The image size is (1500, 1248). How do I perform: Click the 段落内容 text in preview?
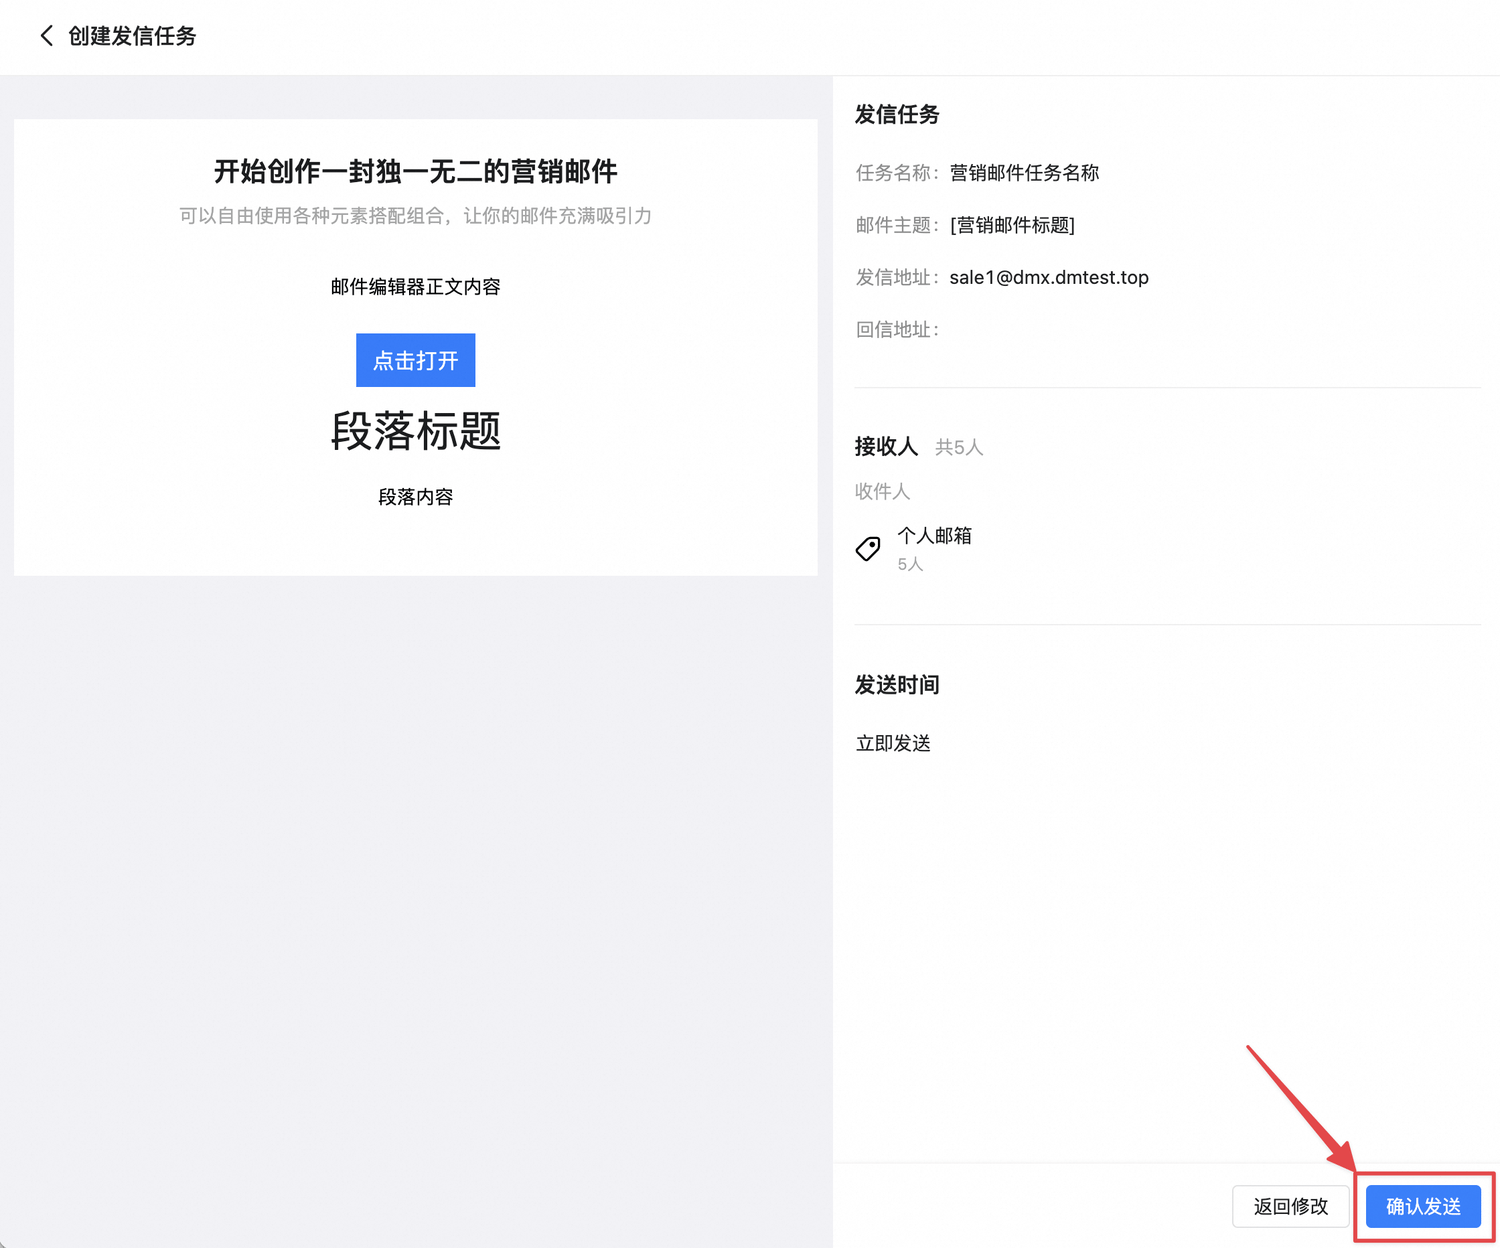[416, 497]
